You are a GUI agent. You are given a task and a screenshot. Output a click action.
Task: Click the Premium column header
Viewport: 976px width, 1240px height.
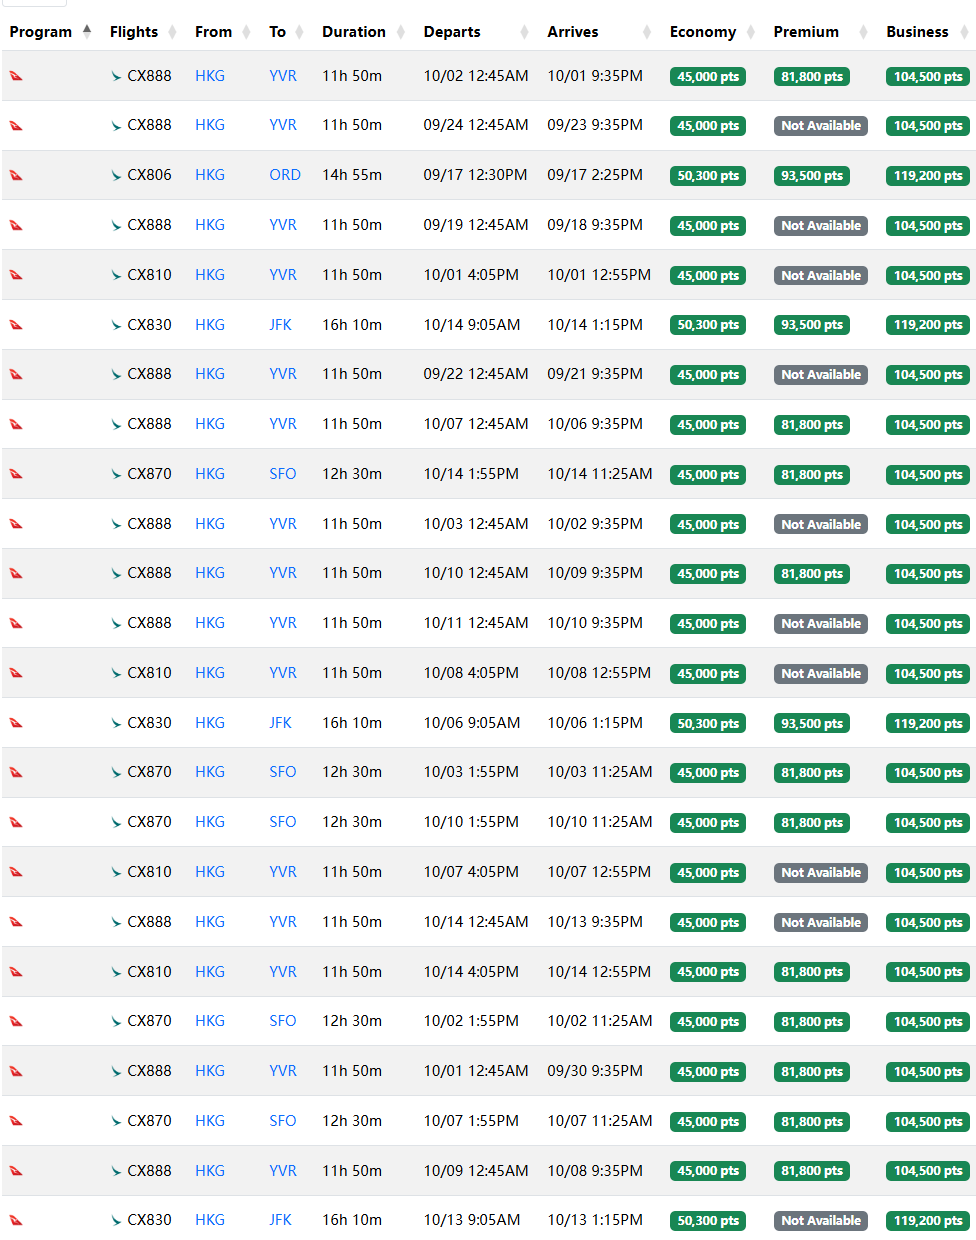(806, 32)
